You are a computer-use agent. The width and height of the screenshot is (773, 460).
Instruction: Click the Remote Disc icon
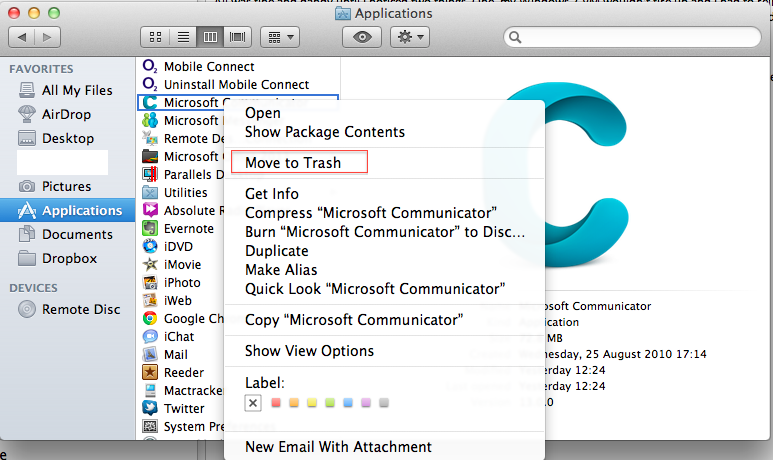[x=27, y=309]
